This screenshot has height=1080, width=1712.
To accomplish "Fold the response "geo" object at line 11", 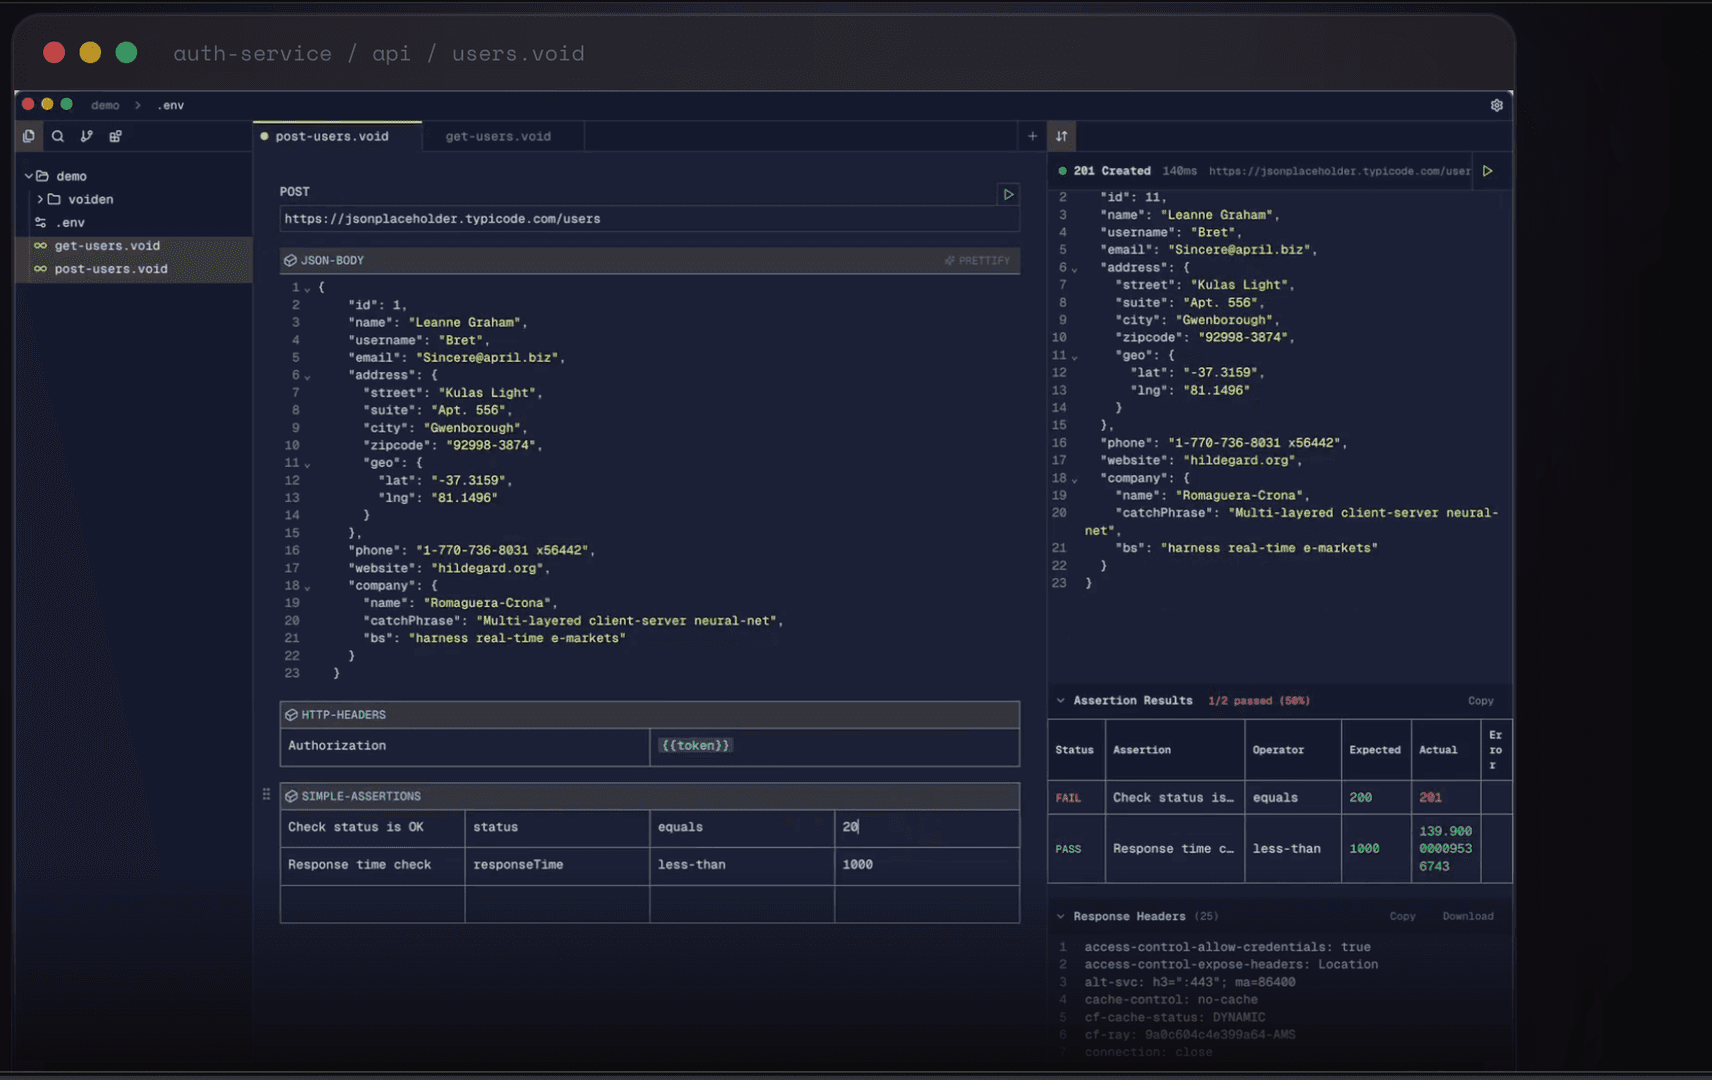I will 1075,358.
